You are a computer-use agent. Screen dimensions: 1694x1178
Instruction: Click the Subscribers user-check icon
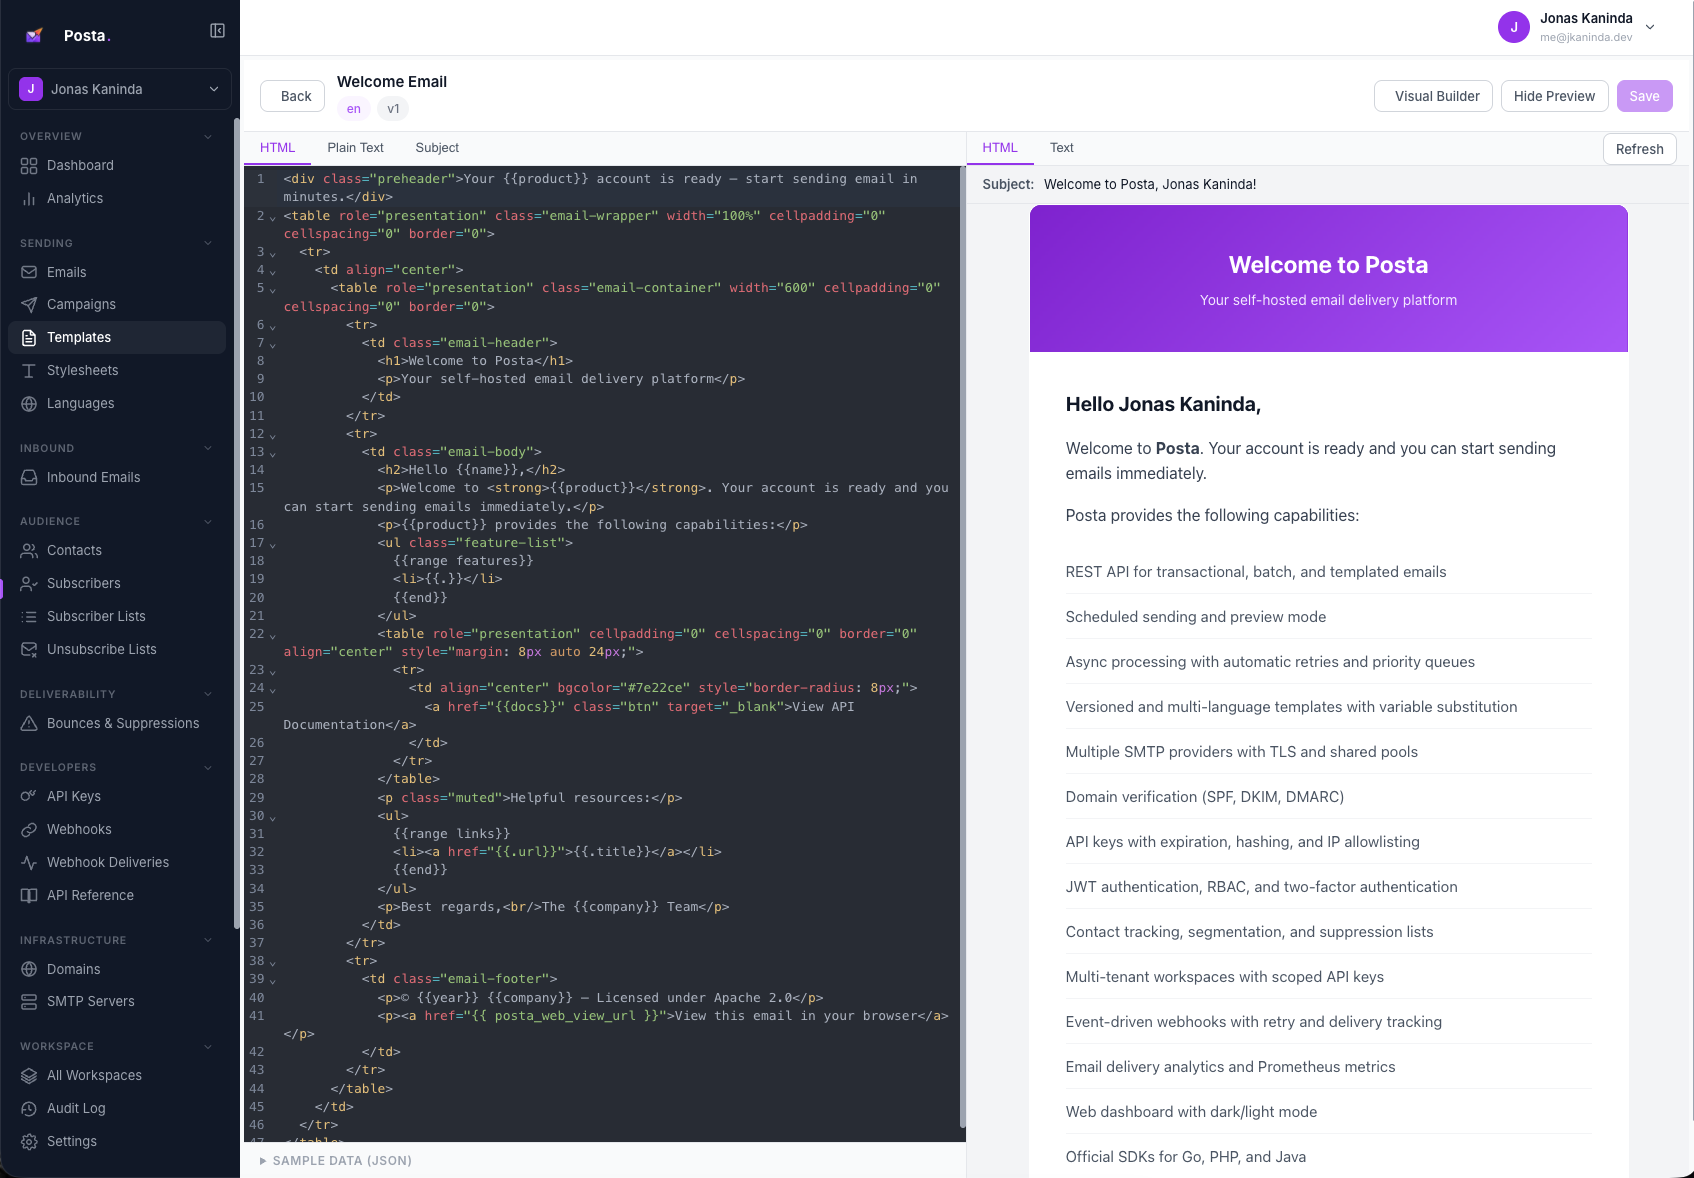coord(29,584)
